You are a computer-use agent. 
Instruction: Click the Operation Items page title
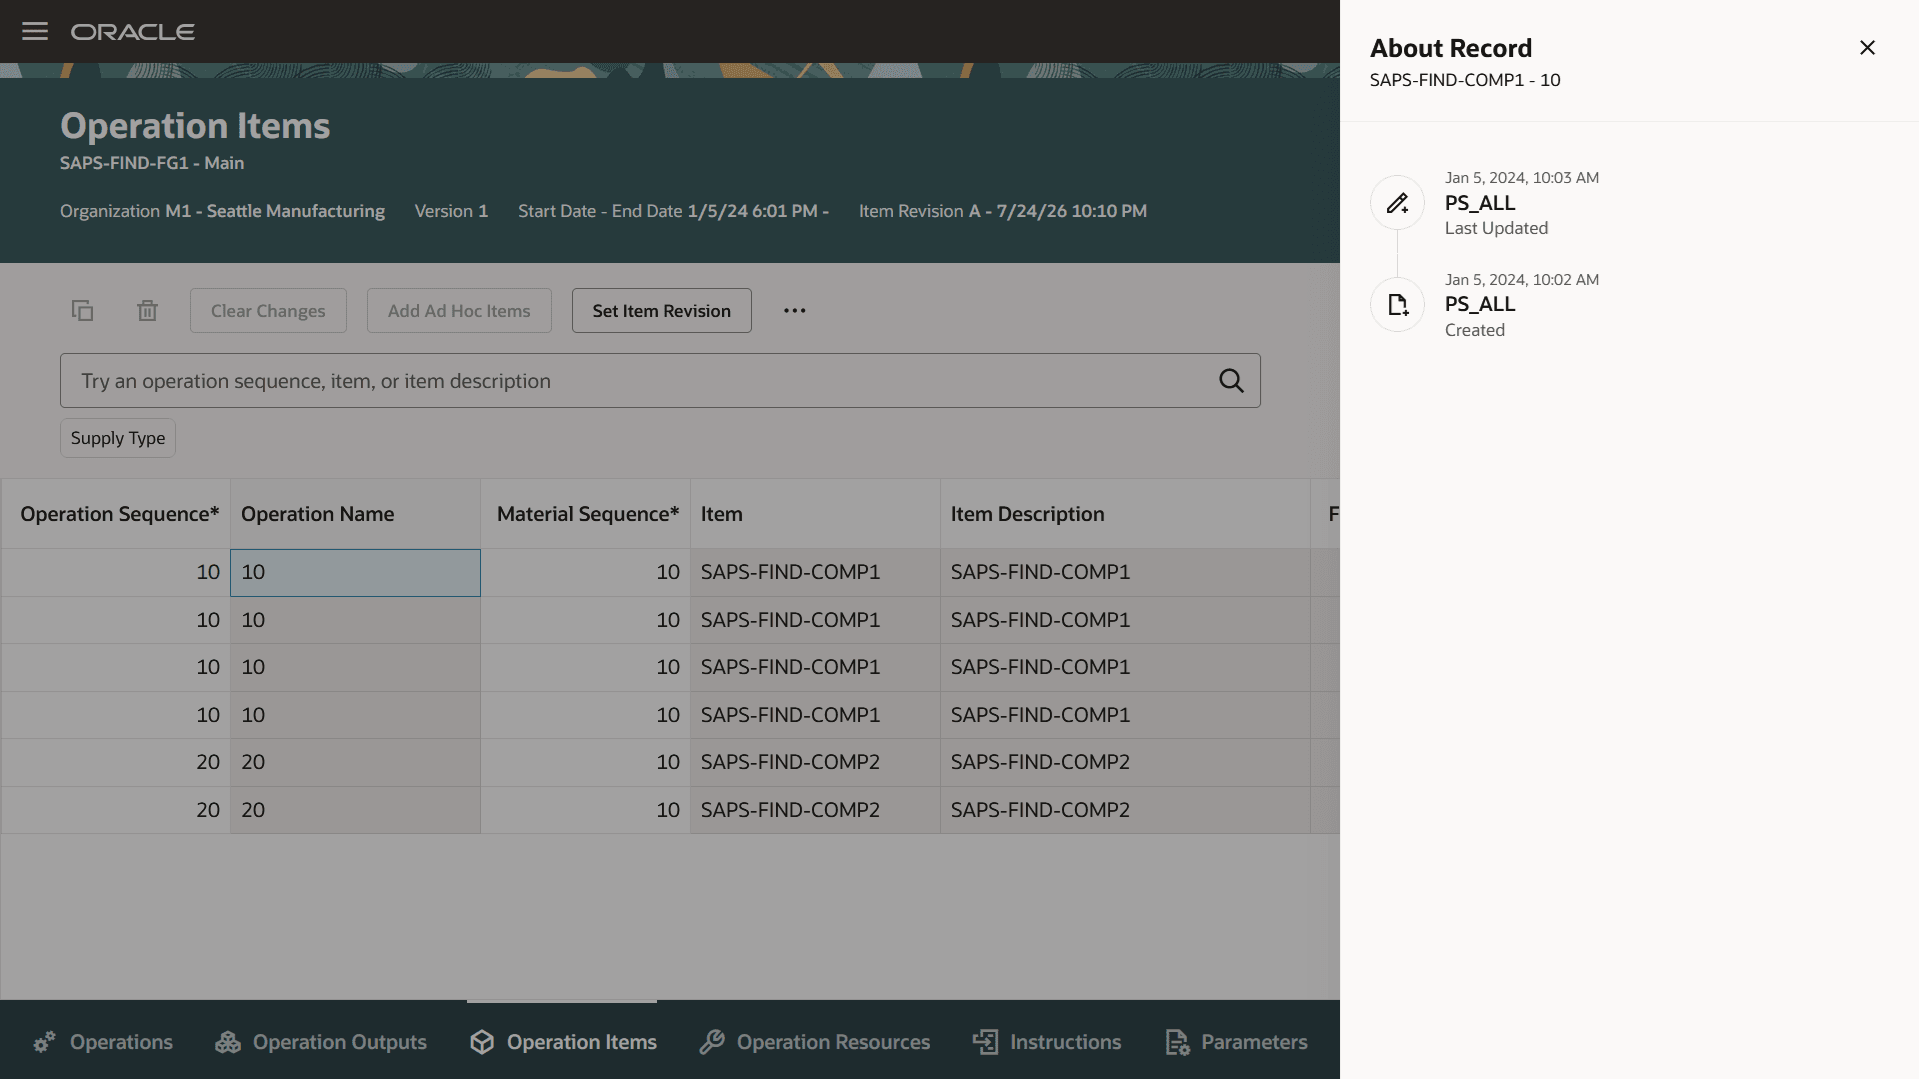point(195,126)
